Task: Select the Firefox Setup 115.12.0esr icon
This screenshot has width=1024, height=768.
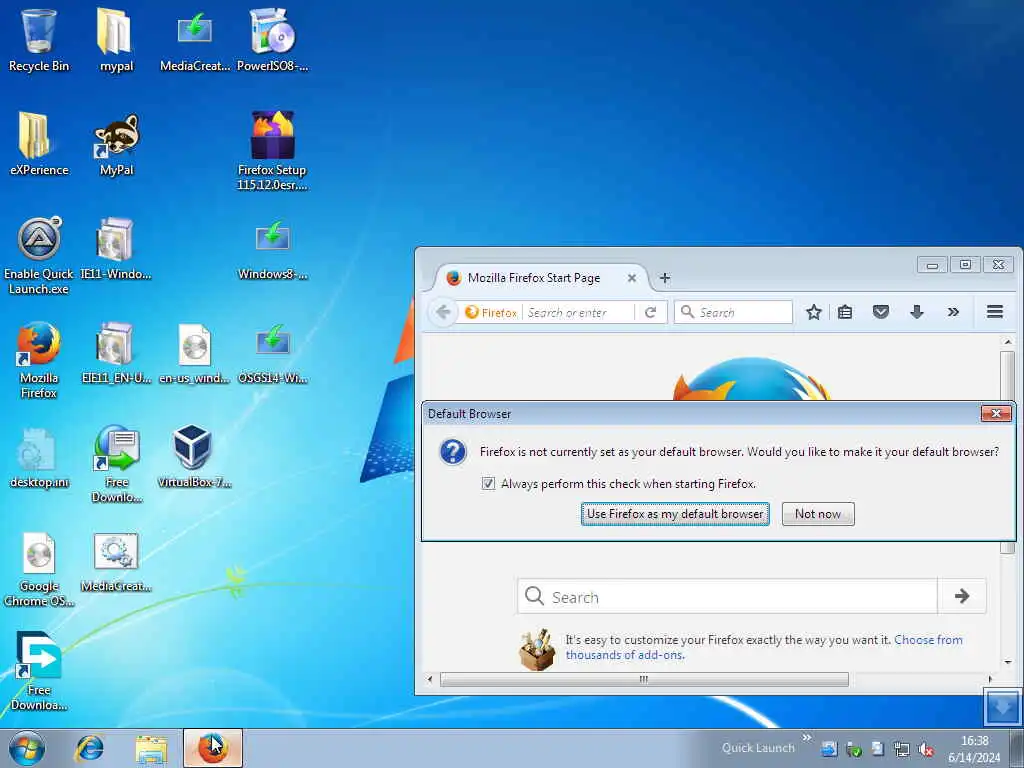Action: point(272,150)
